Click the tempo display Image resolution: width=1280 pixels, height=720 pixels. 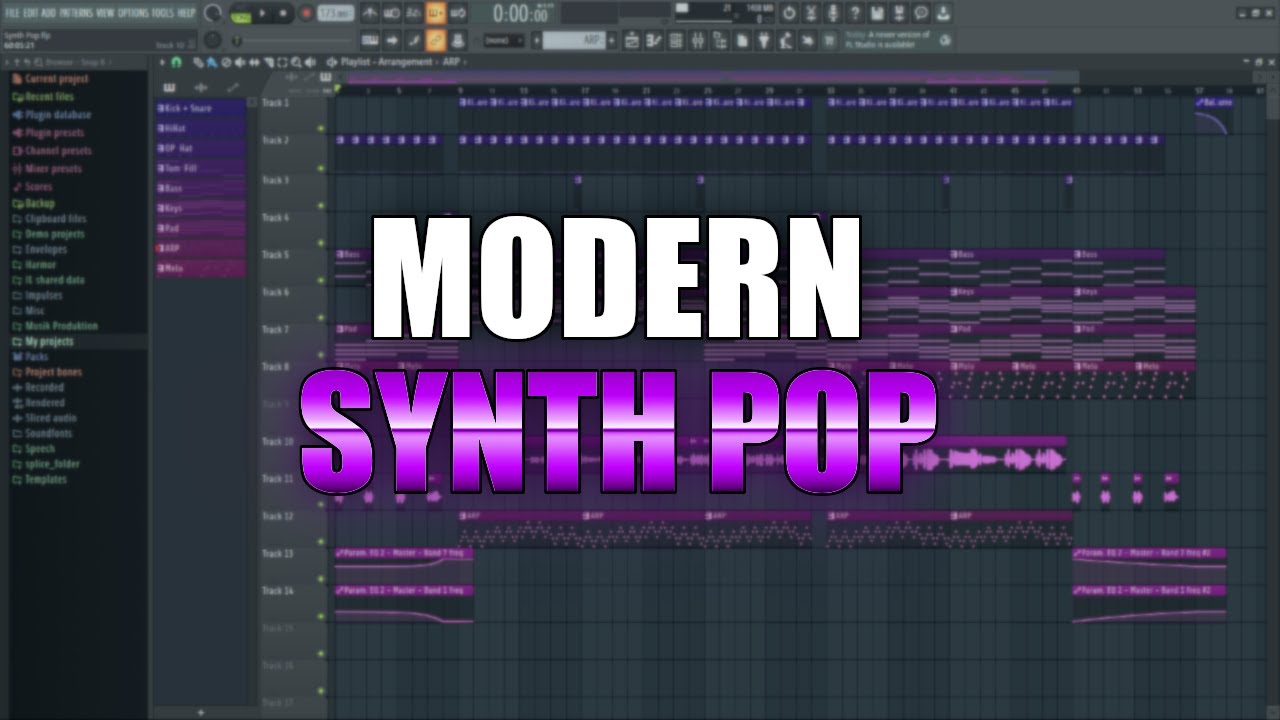[x=338, y=13]
